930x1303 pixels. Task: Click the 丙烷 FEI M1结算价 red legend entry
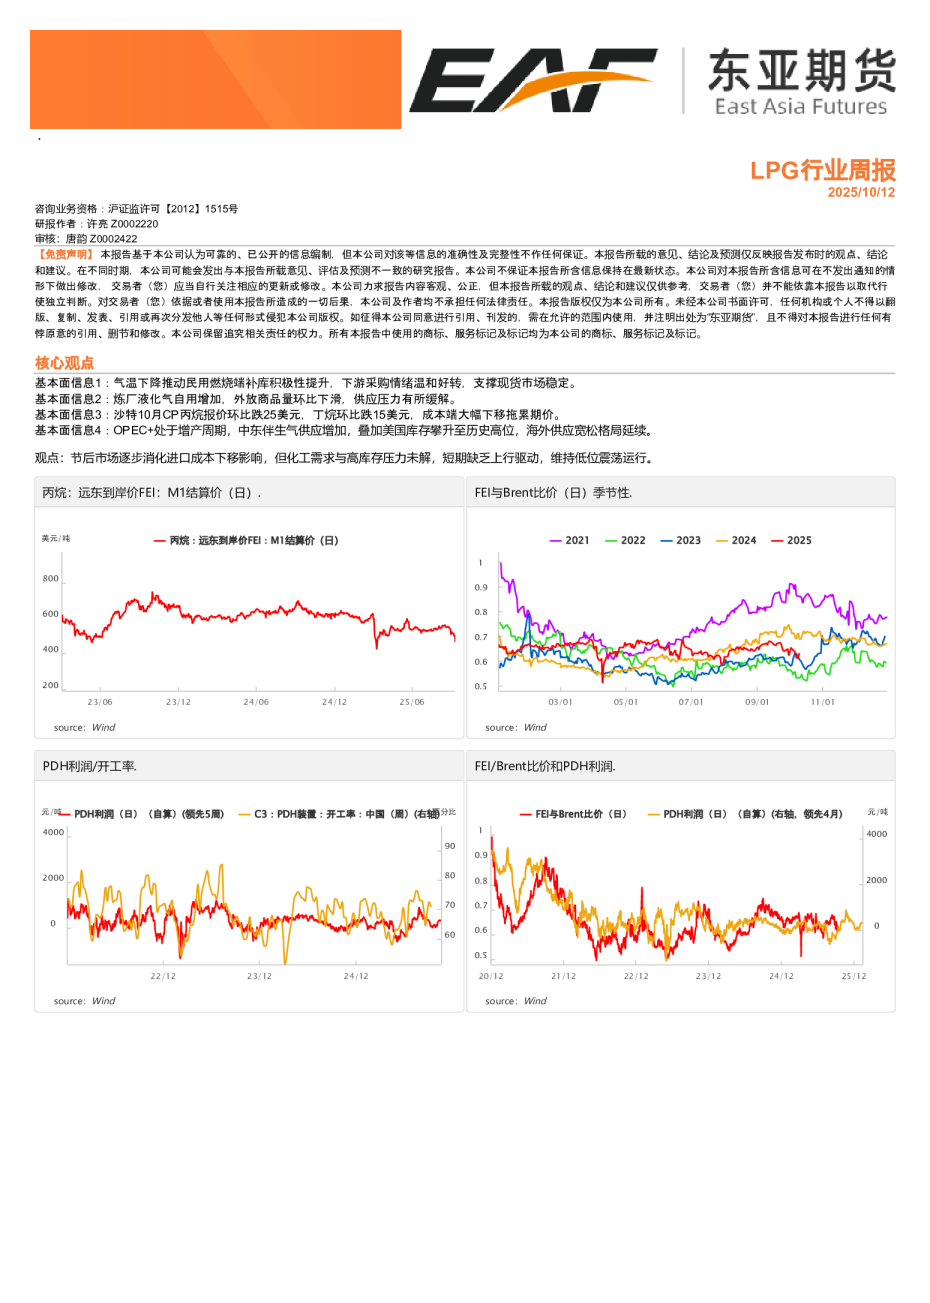pyautogui.click(x=246, y=540)
